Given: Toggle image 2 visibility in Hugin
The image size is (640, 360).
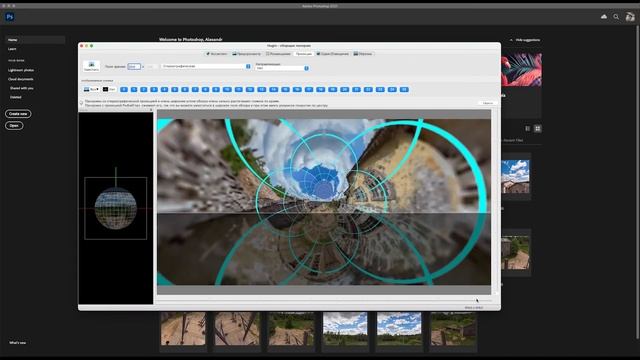Looking at the screenshot, I should [144, 89].
